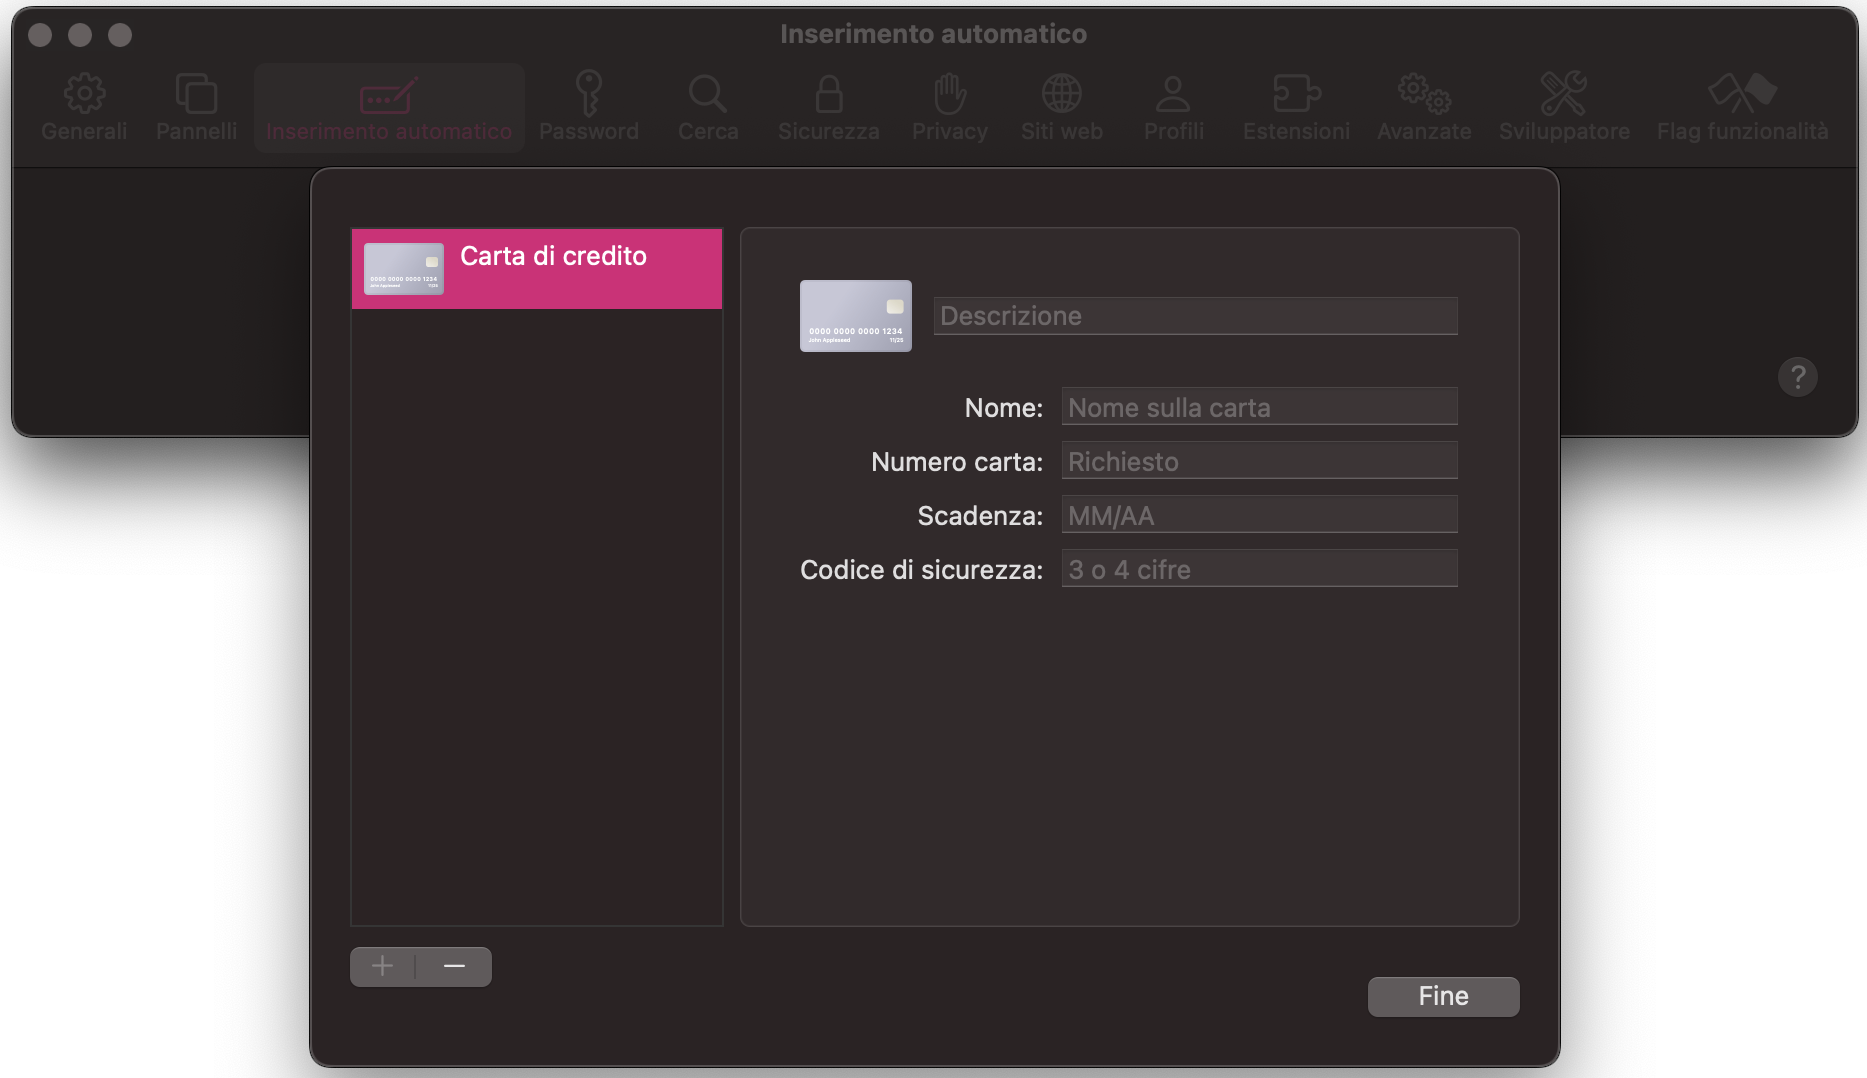
Task: Open the Sviluppatore settings pane
Action: coord(1563,106)
